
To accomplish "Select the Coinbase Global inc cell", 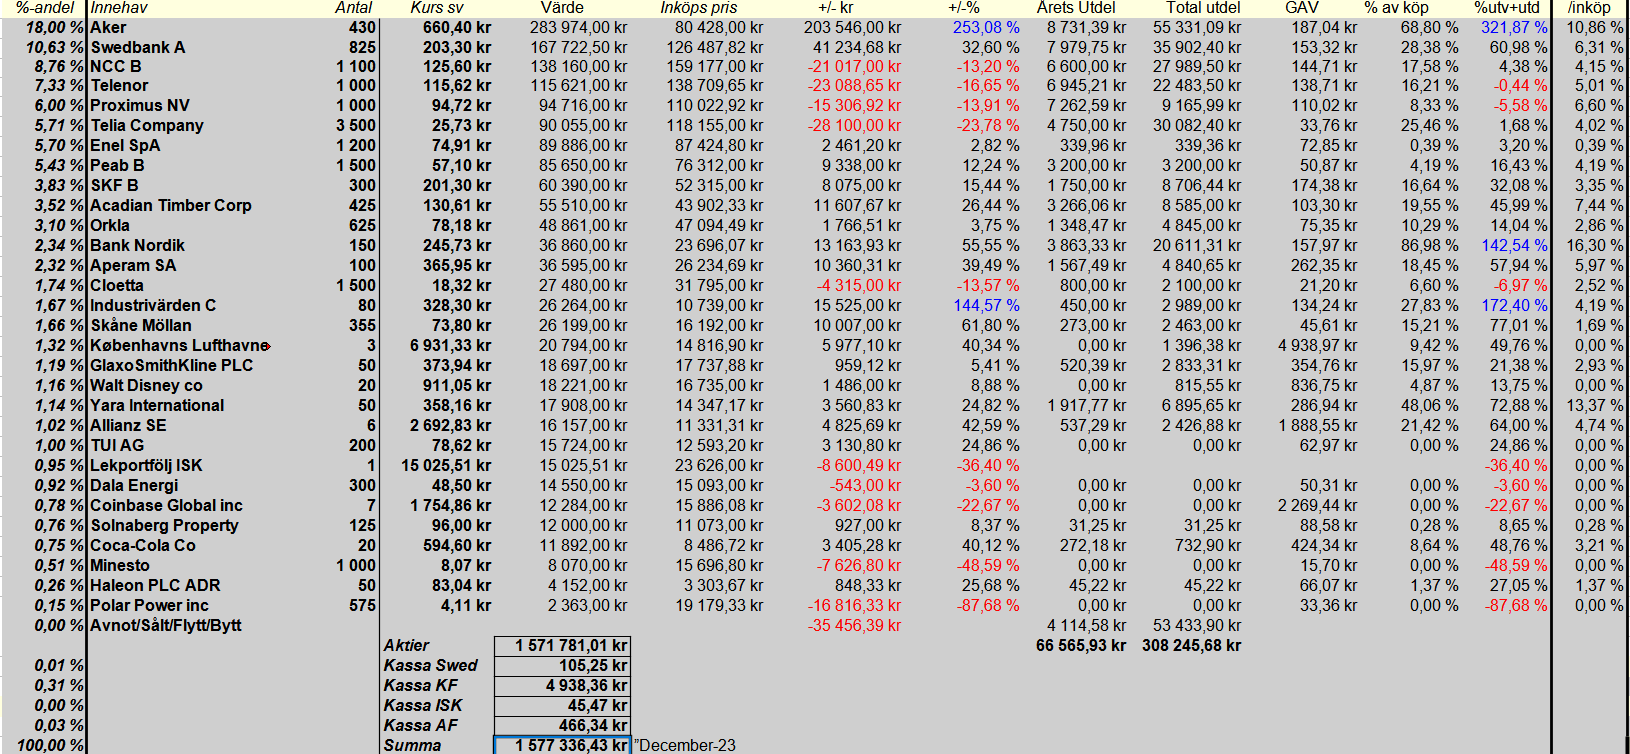I will pyautogui.click(x=166, y=506).
